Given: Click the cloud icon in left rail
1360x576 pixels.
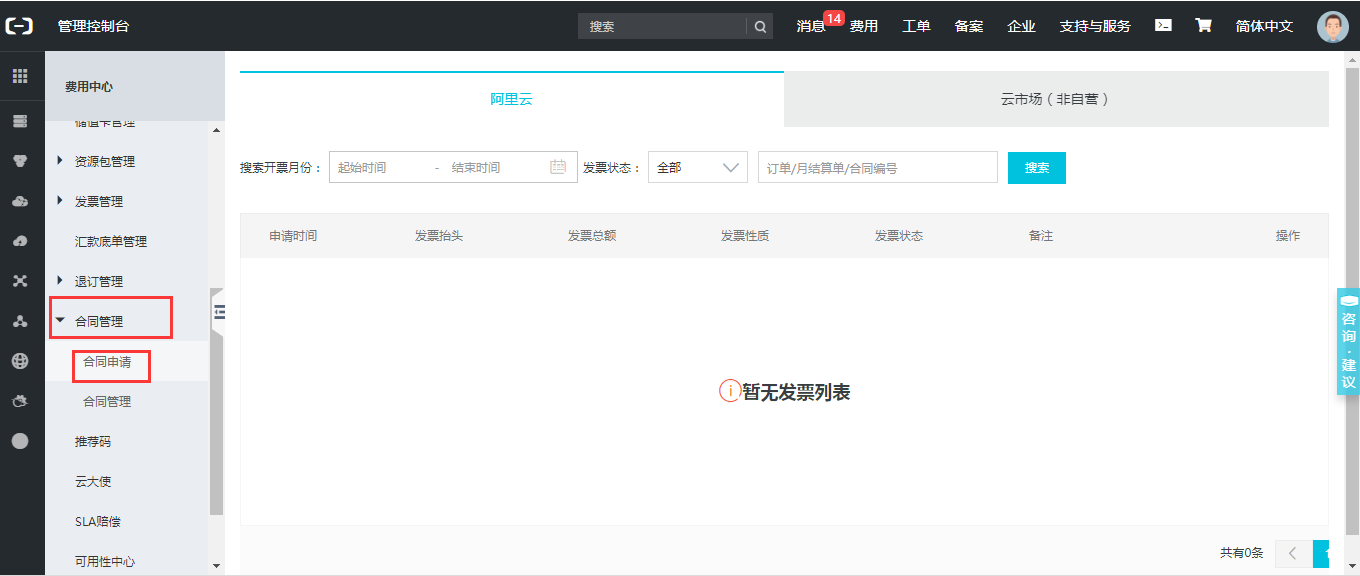Looking at the screenshot, I should (20, 201).
